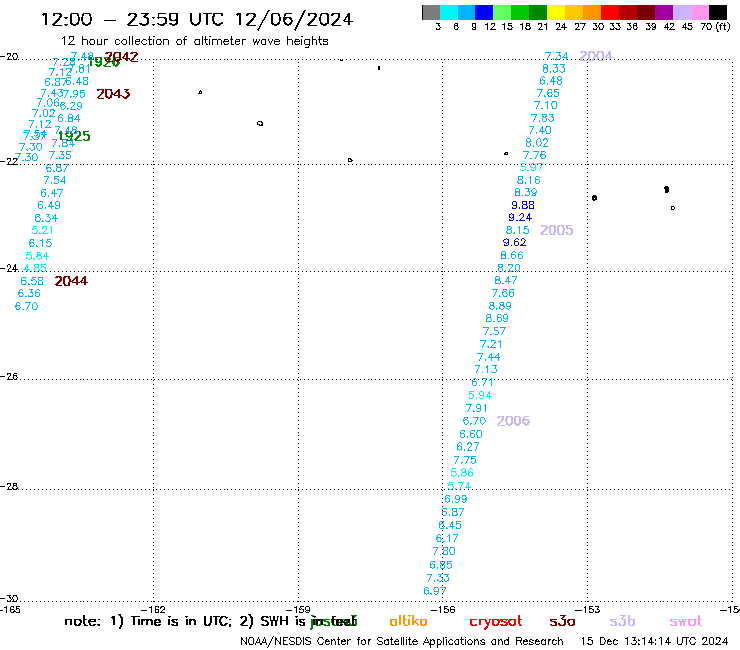This screenshot has width=740, height=650.
Task: Click the wave height value 6.58
Action: 32,281
